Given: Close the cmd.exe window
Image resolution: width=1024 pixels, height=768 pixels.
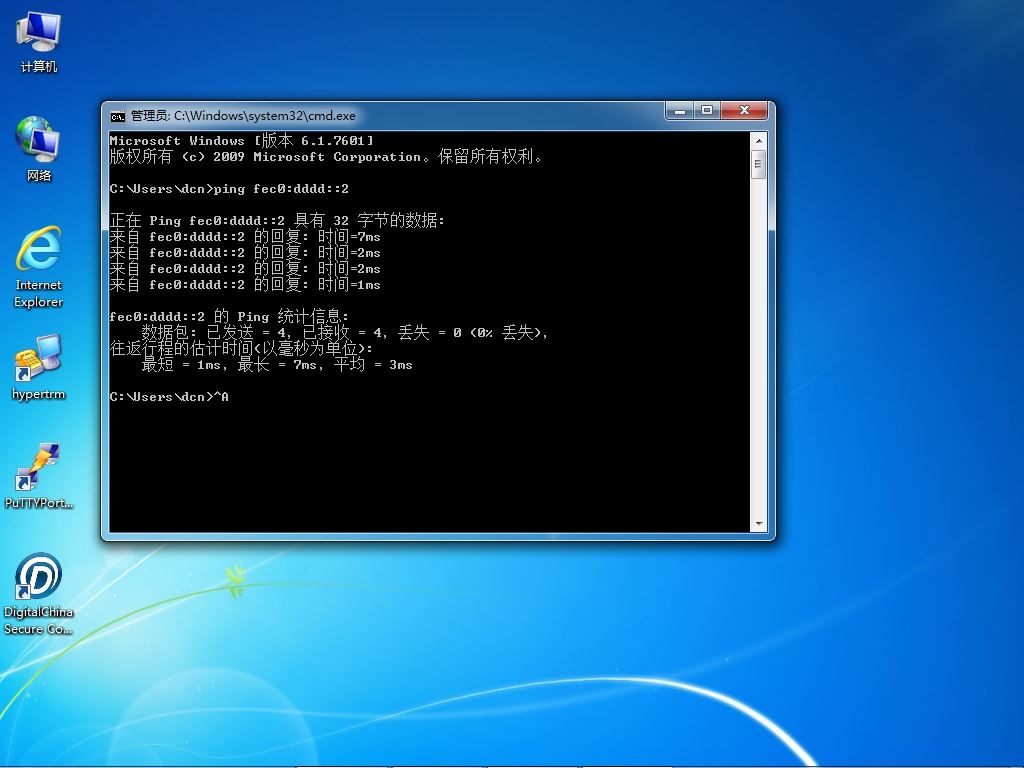Looking at the screenshot, I should point(744,111).
